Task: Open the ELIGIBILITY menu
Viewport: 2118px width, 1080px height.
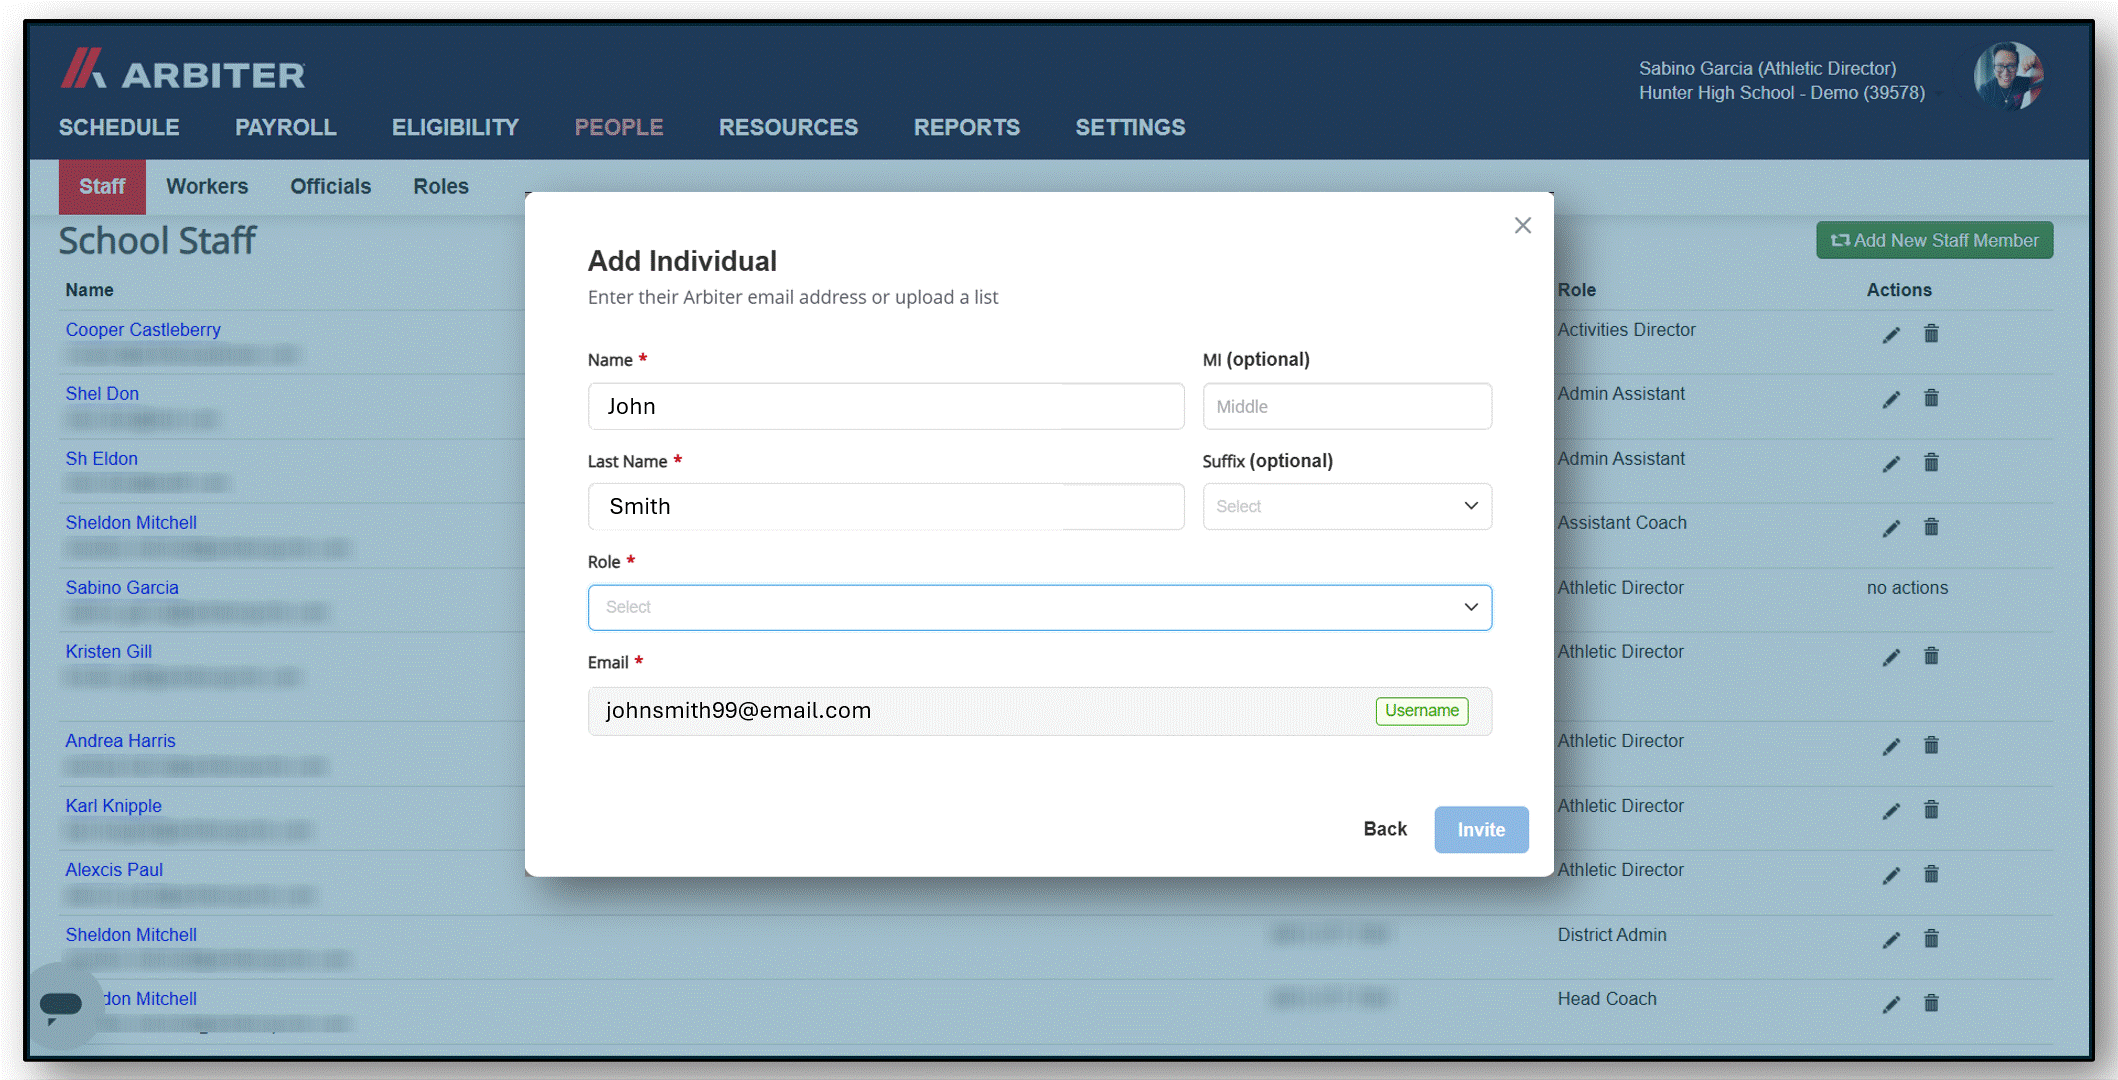Action: 455,128
